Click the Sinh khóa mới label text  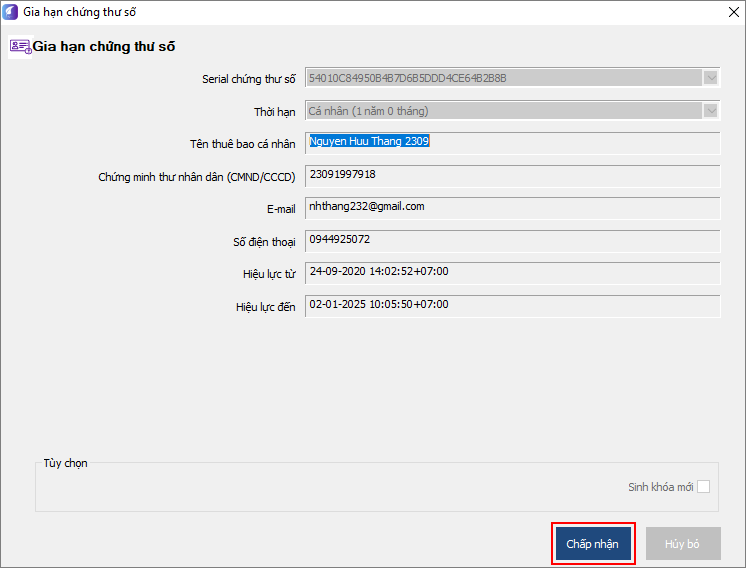[660, 487]
